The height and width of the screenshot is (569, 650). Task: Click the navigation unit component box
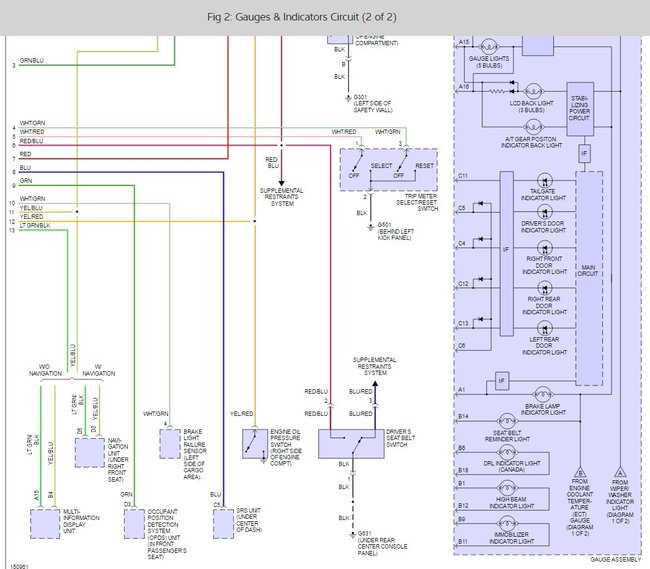pos(89,453)
